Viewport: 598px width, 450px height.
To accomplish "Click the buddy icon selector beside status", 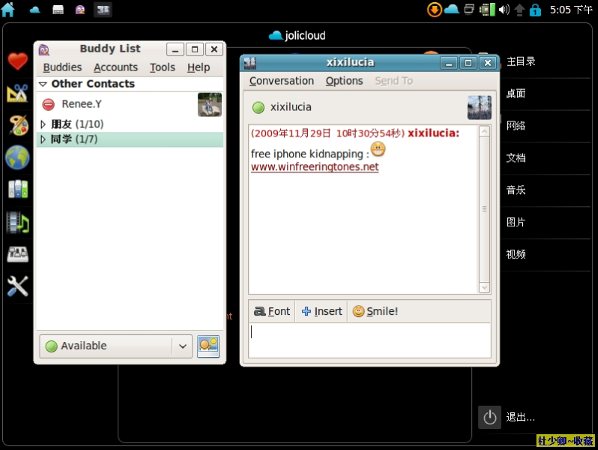I will (208, 346).
